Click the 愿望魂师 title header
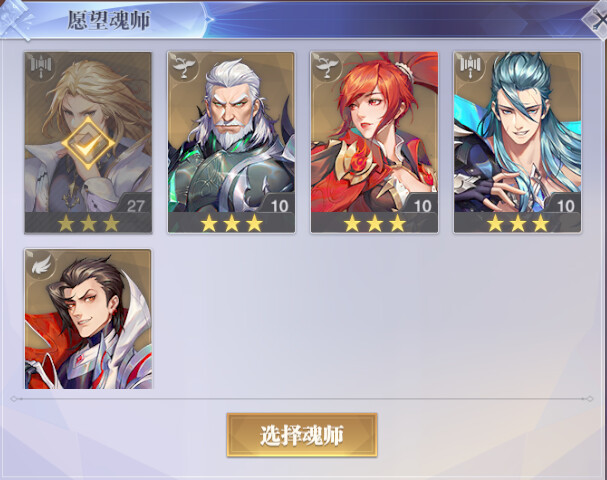The width and height of the screenshot is (607, 480). coord(109,20)
